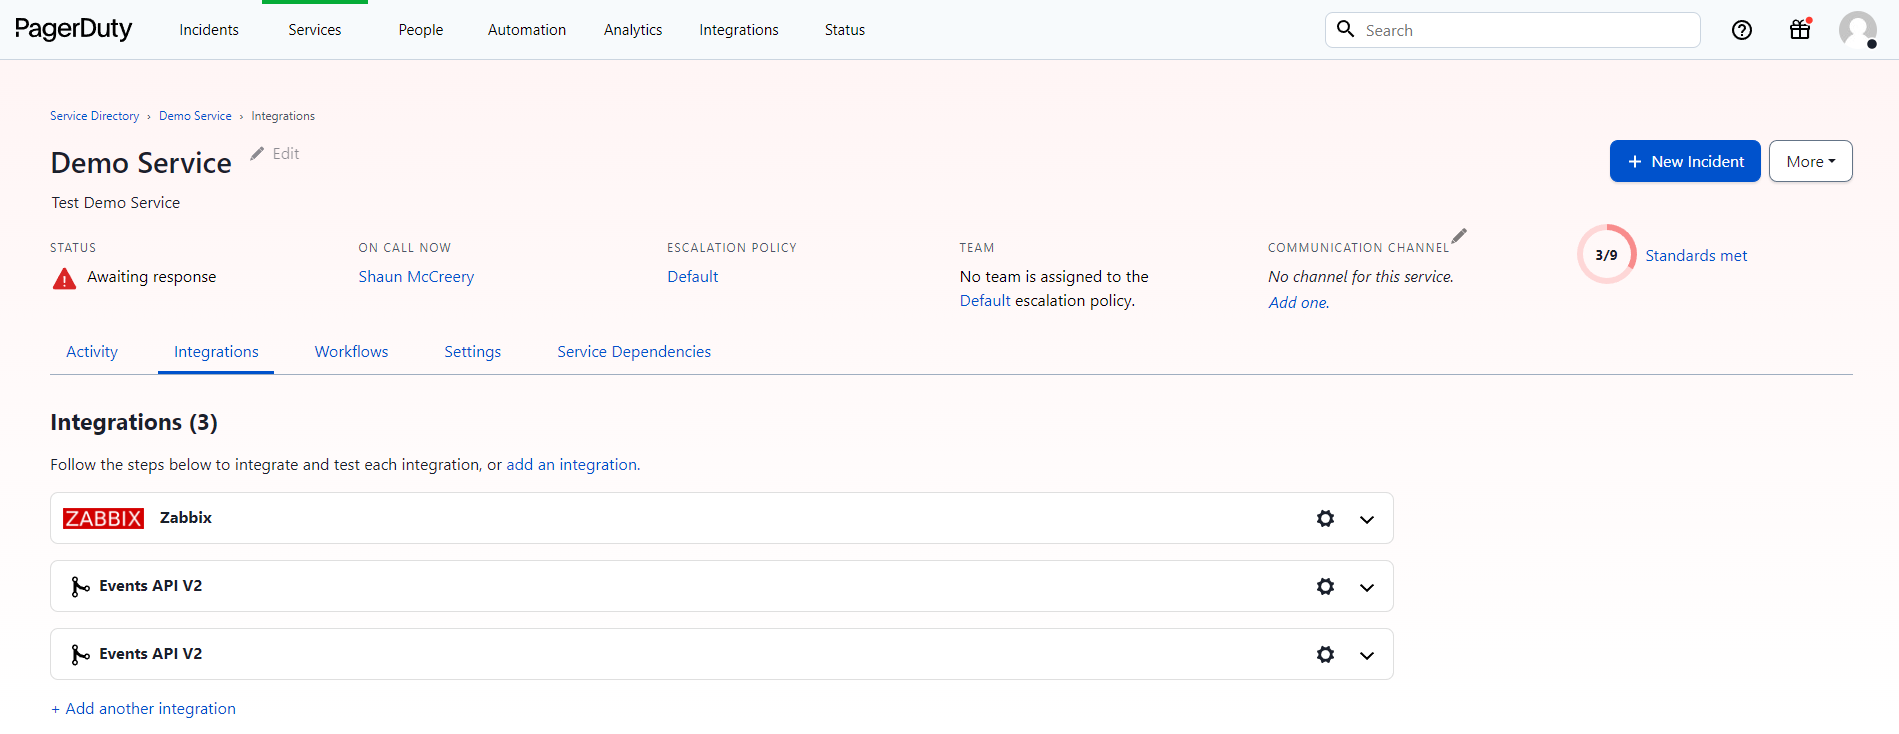
Task: Expand the last Events API V2 row
Action: (1367, 655)
